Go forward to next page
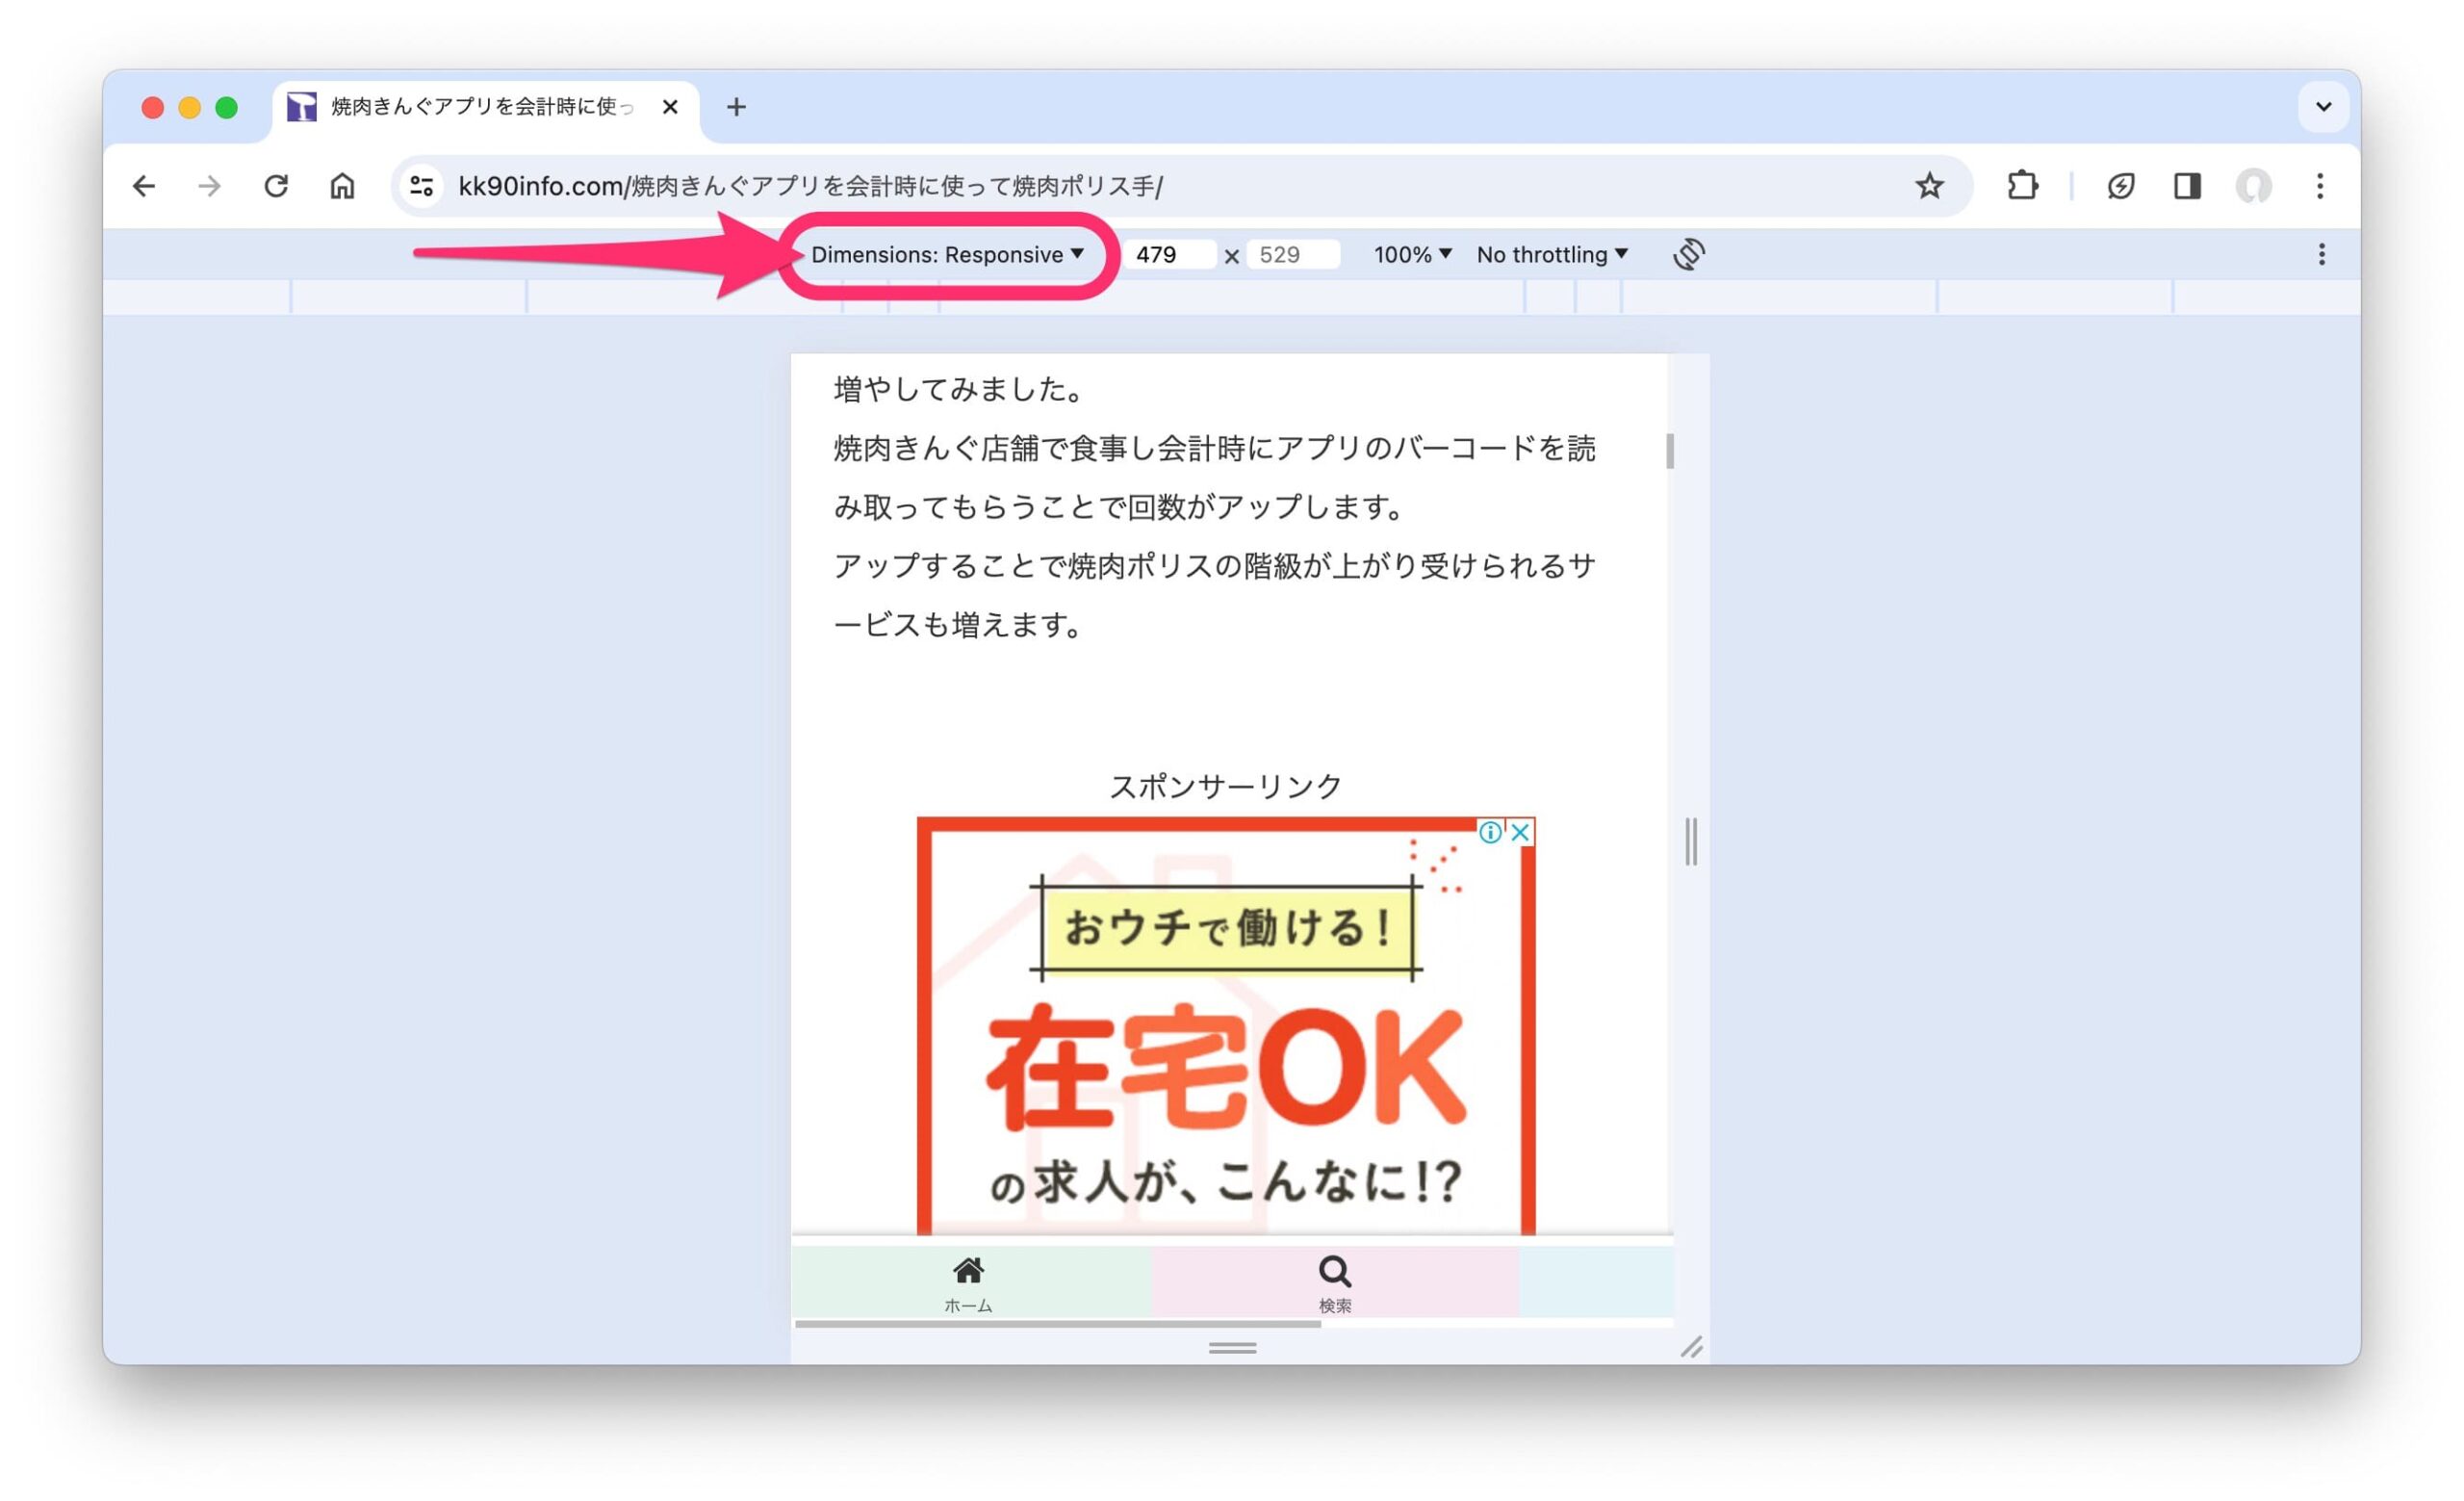Viewport: 2464px width, 1501px height. click(x=209, y=186)
